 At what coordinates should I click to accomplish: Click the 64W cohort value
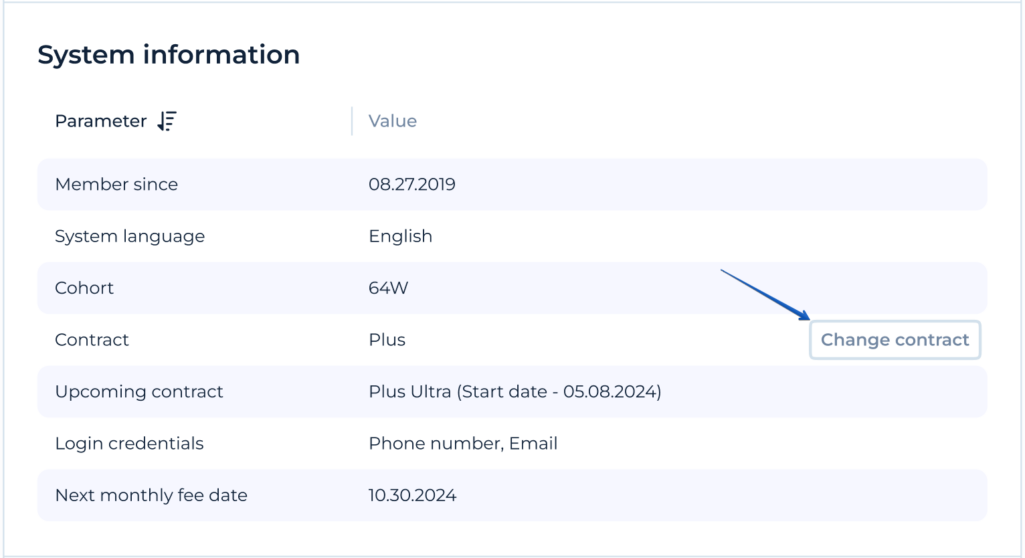[388, 288]
